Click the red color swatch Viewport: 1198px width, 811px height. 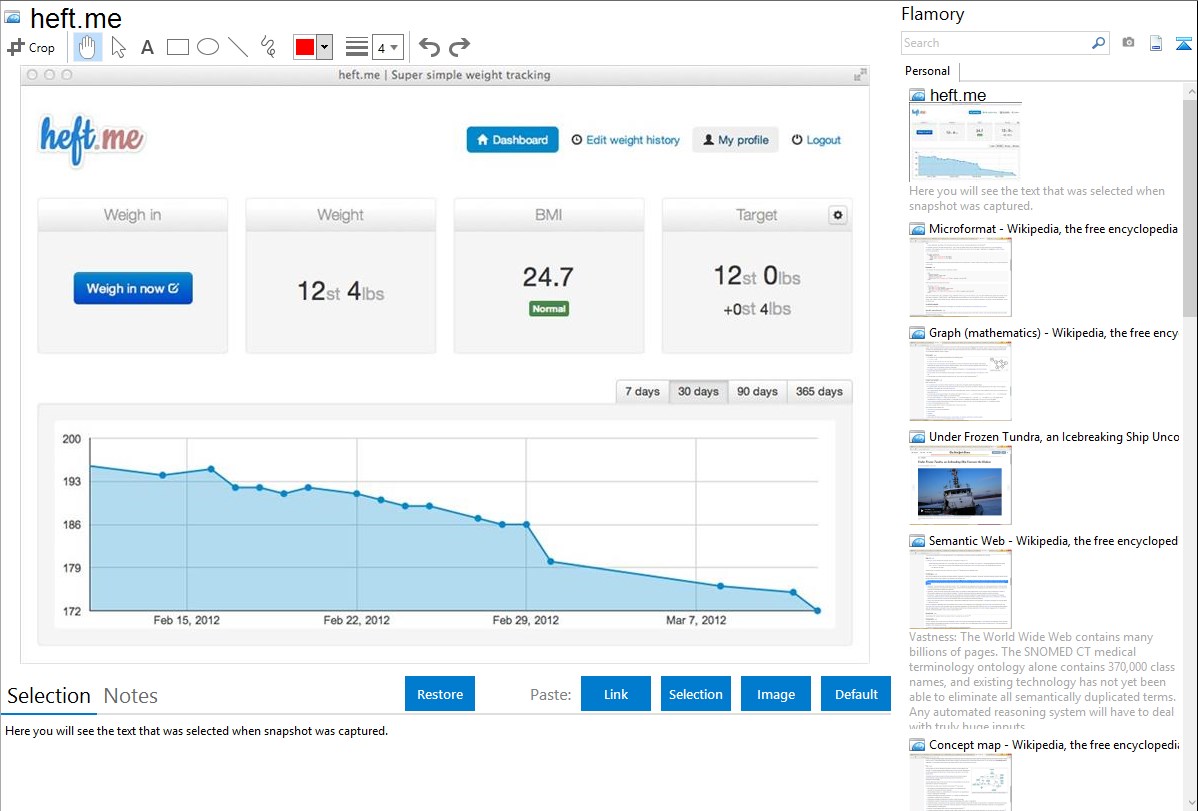click(305, 47)
